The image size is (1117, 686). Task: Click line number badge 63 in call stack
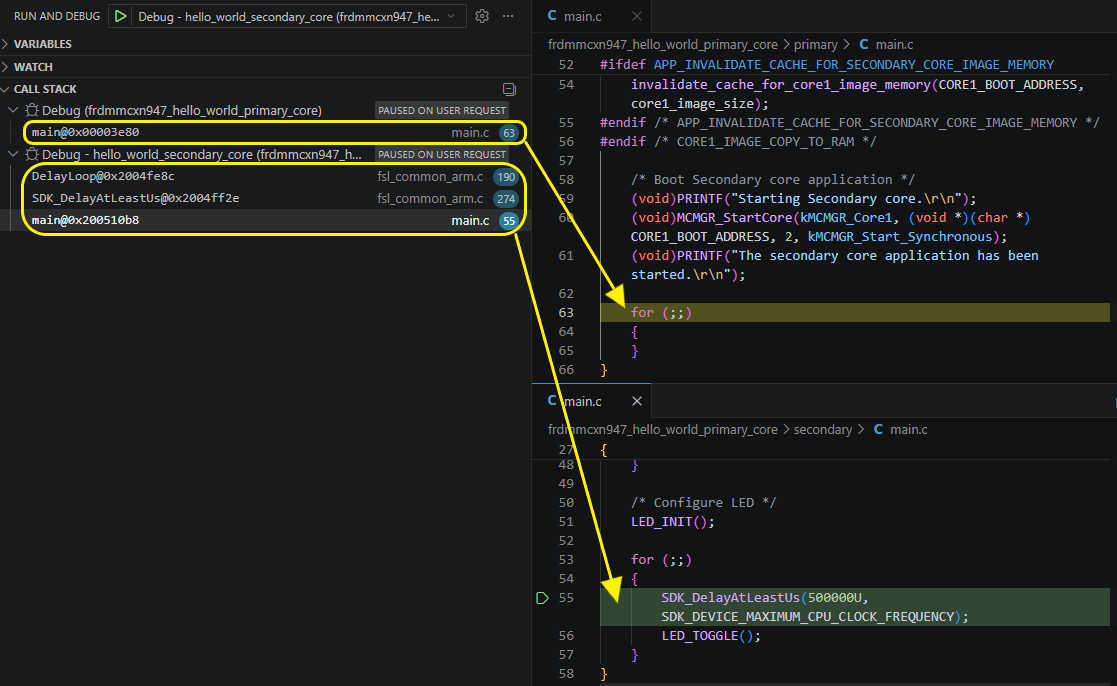(509, 133)
